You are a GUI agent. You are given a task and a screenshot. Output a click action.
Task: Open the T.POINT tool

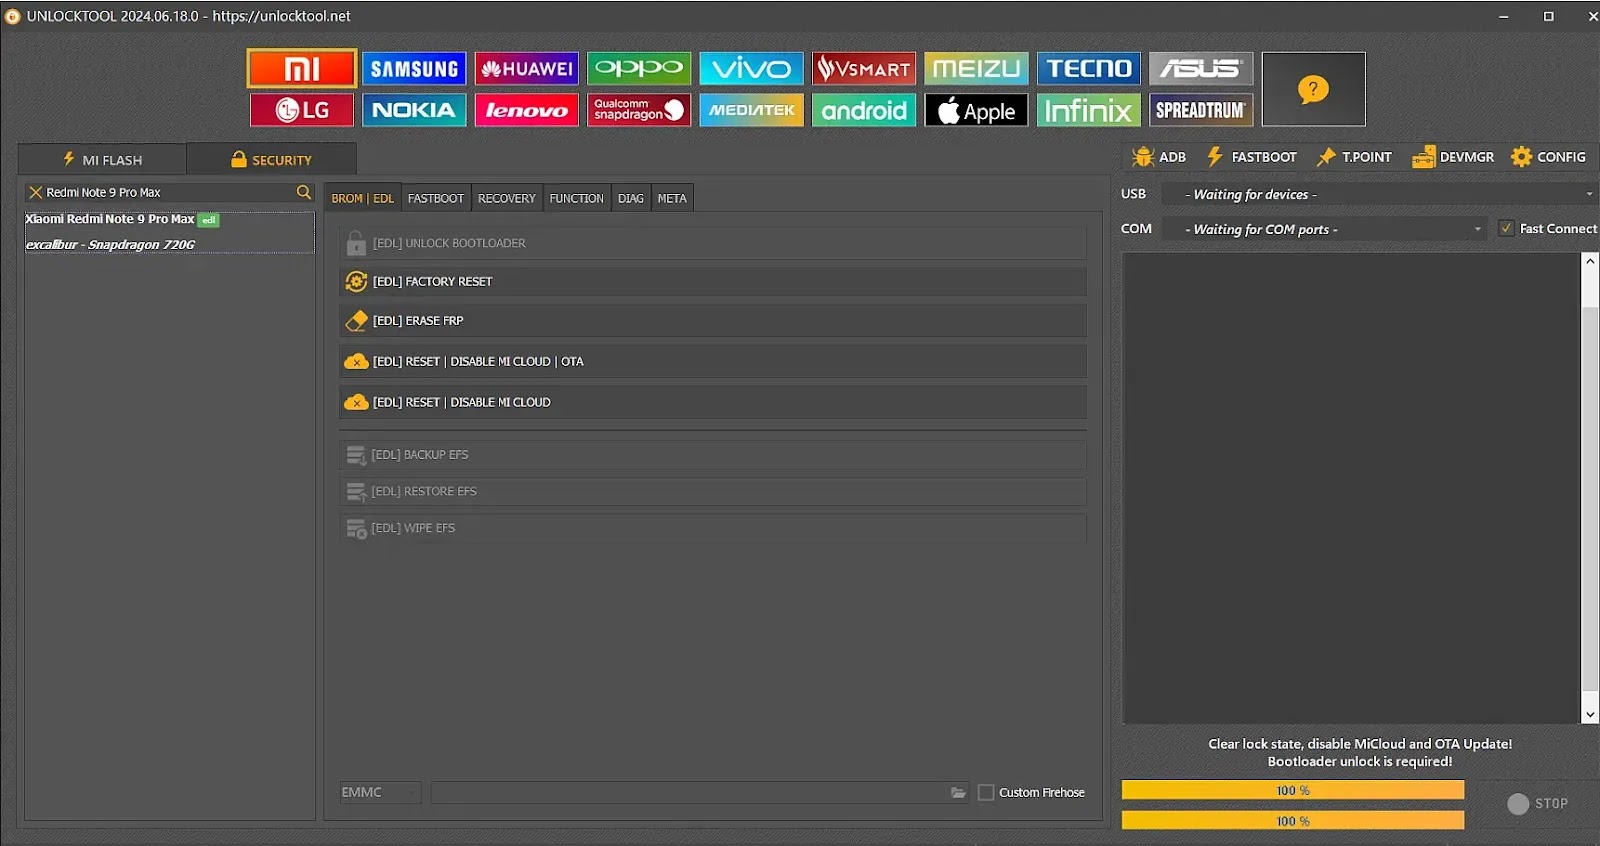[1355, 157]
